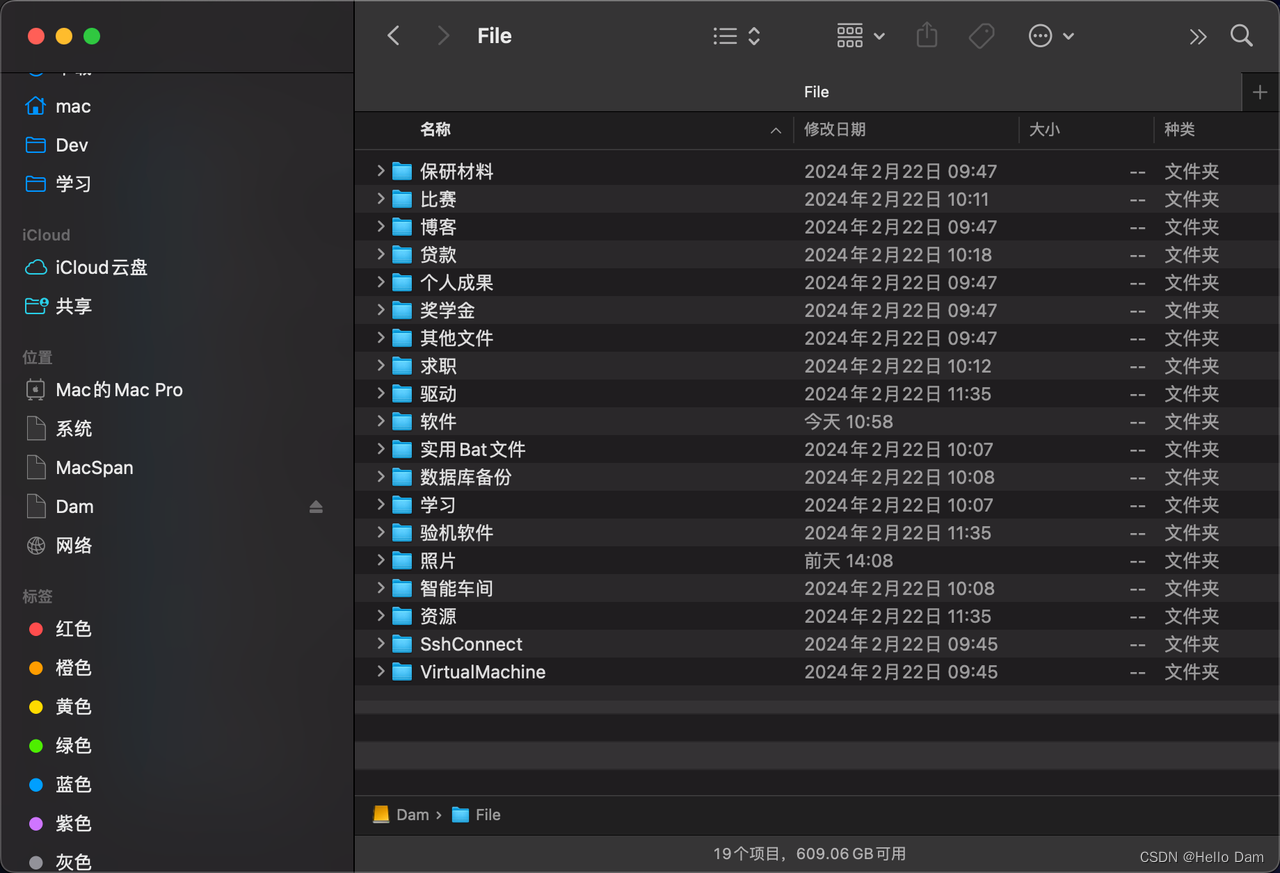
Task: Open the list view switcher
Action: click(x=737, y=36)
